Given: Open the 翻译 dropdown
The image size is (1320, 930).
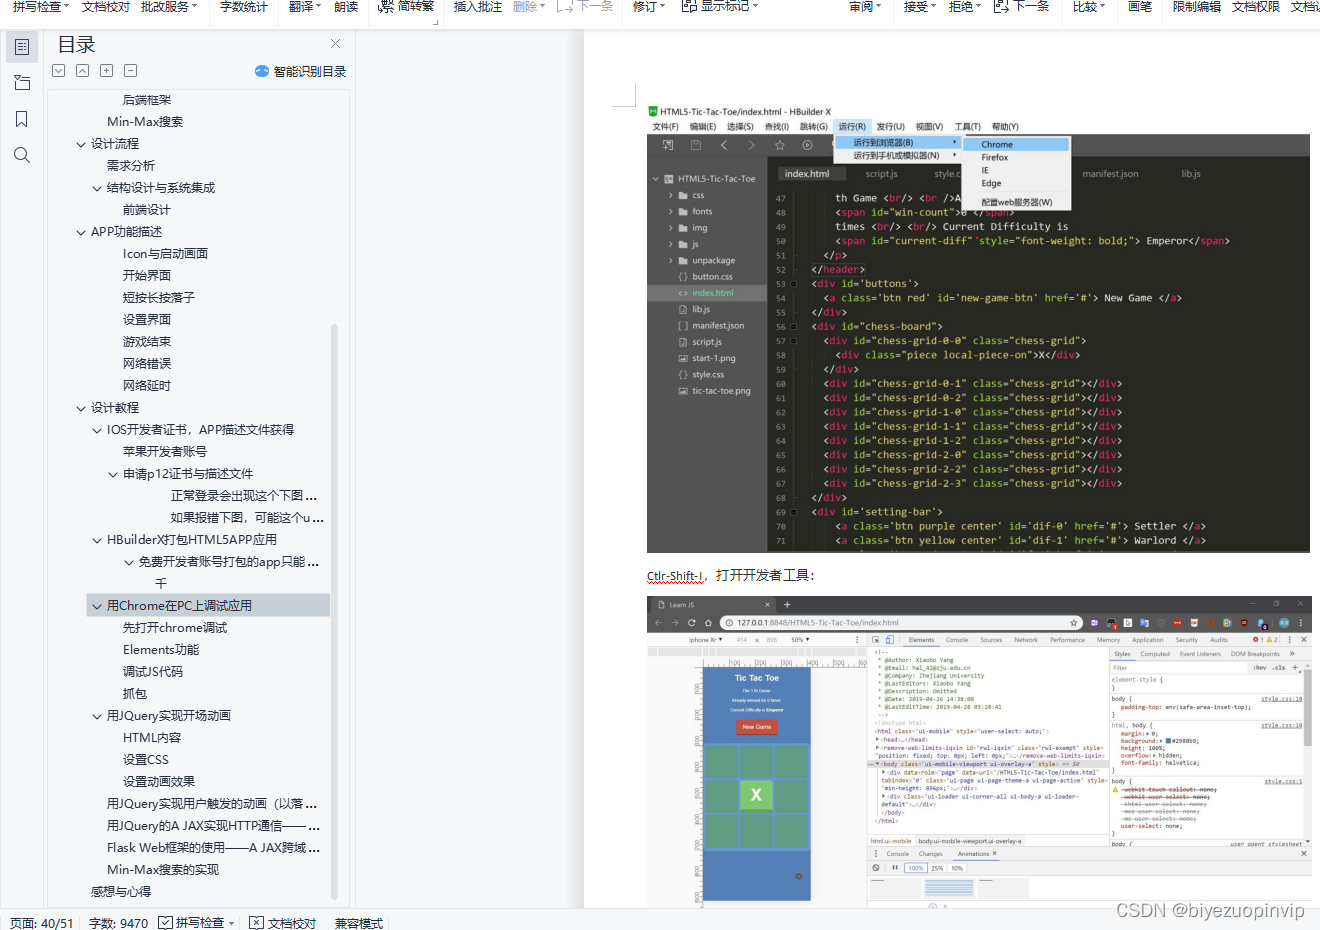Looking at the screenshot, I should tap(318, 6).
